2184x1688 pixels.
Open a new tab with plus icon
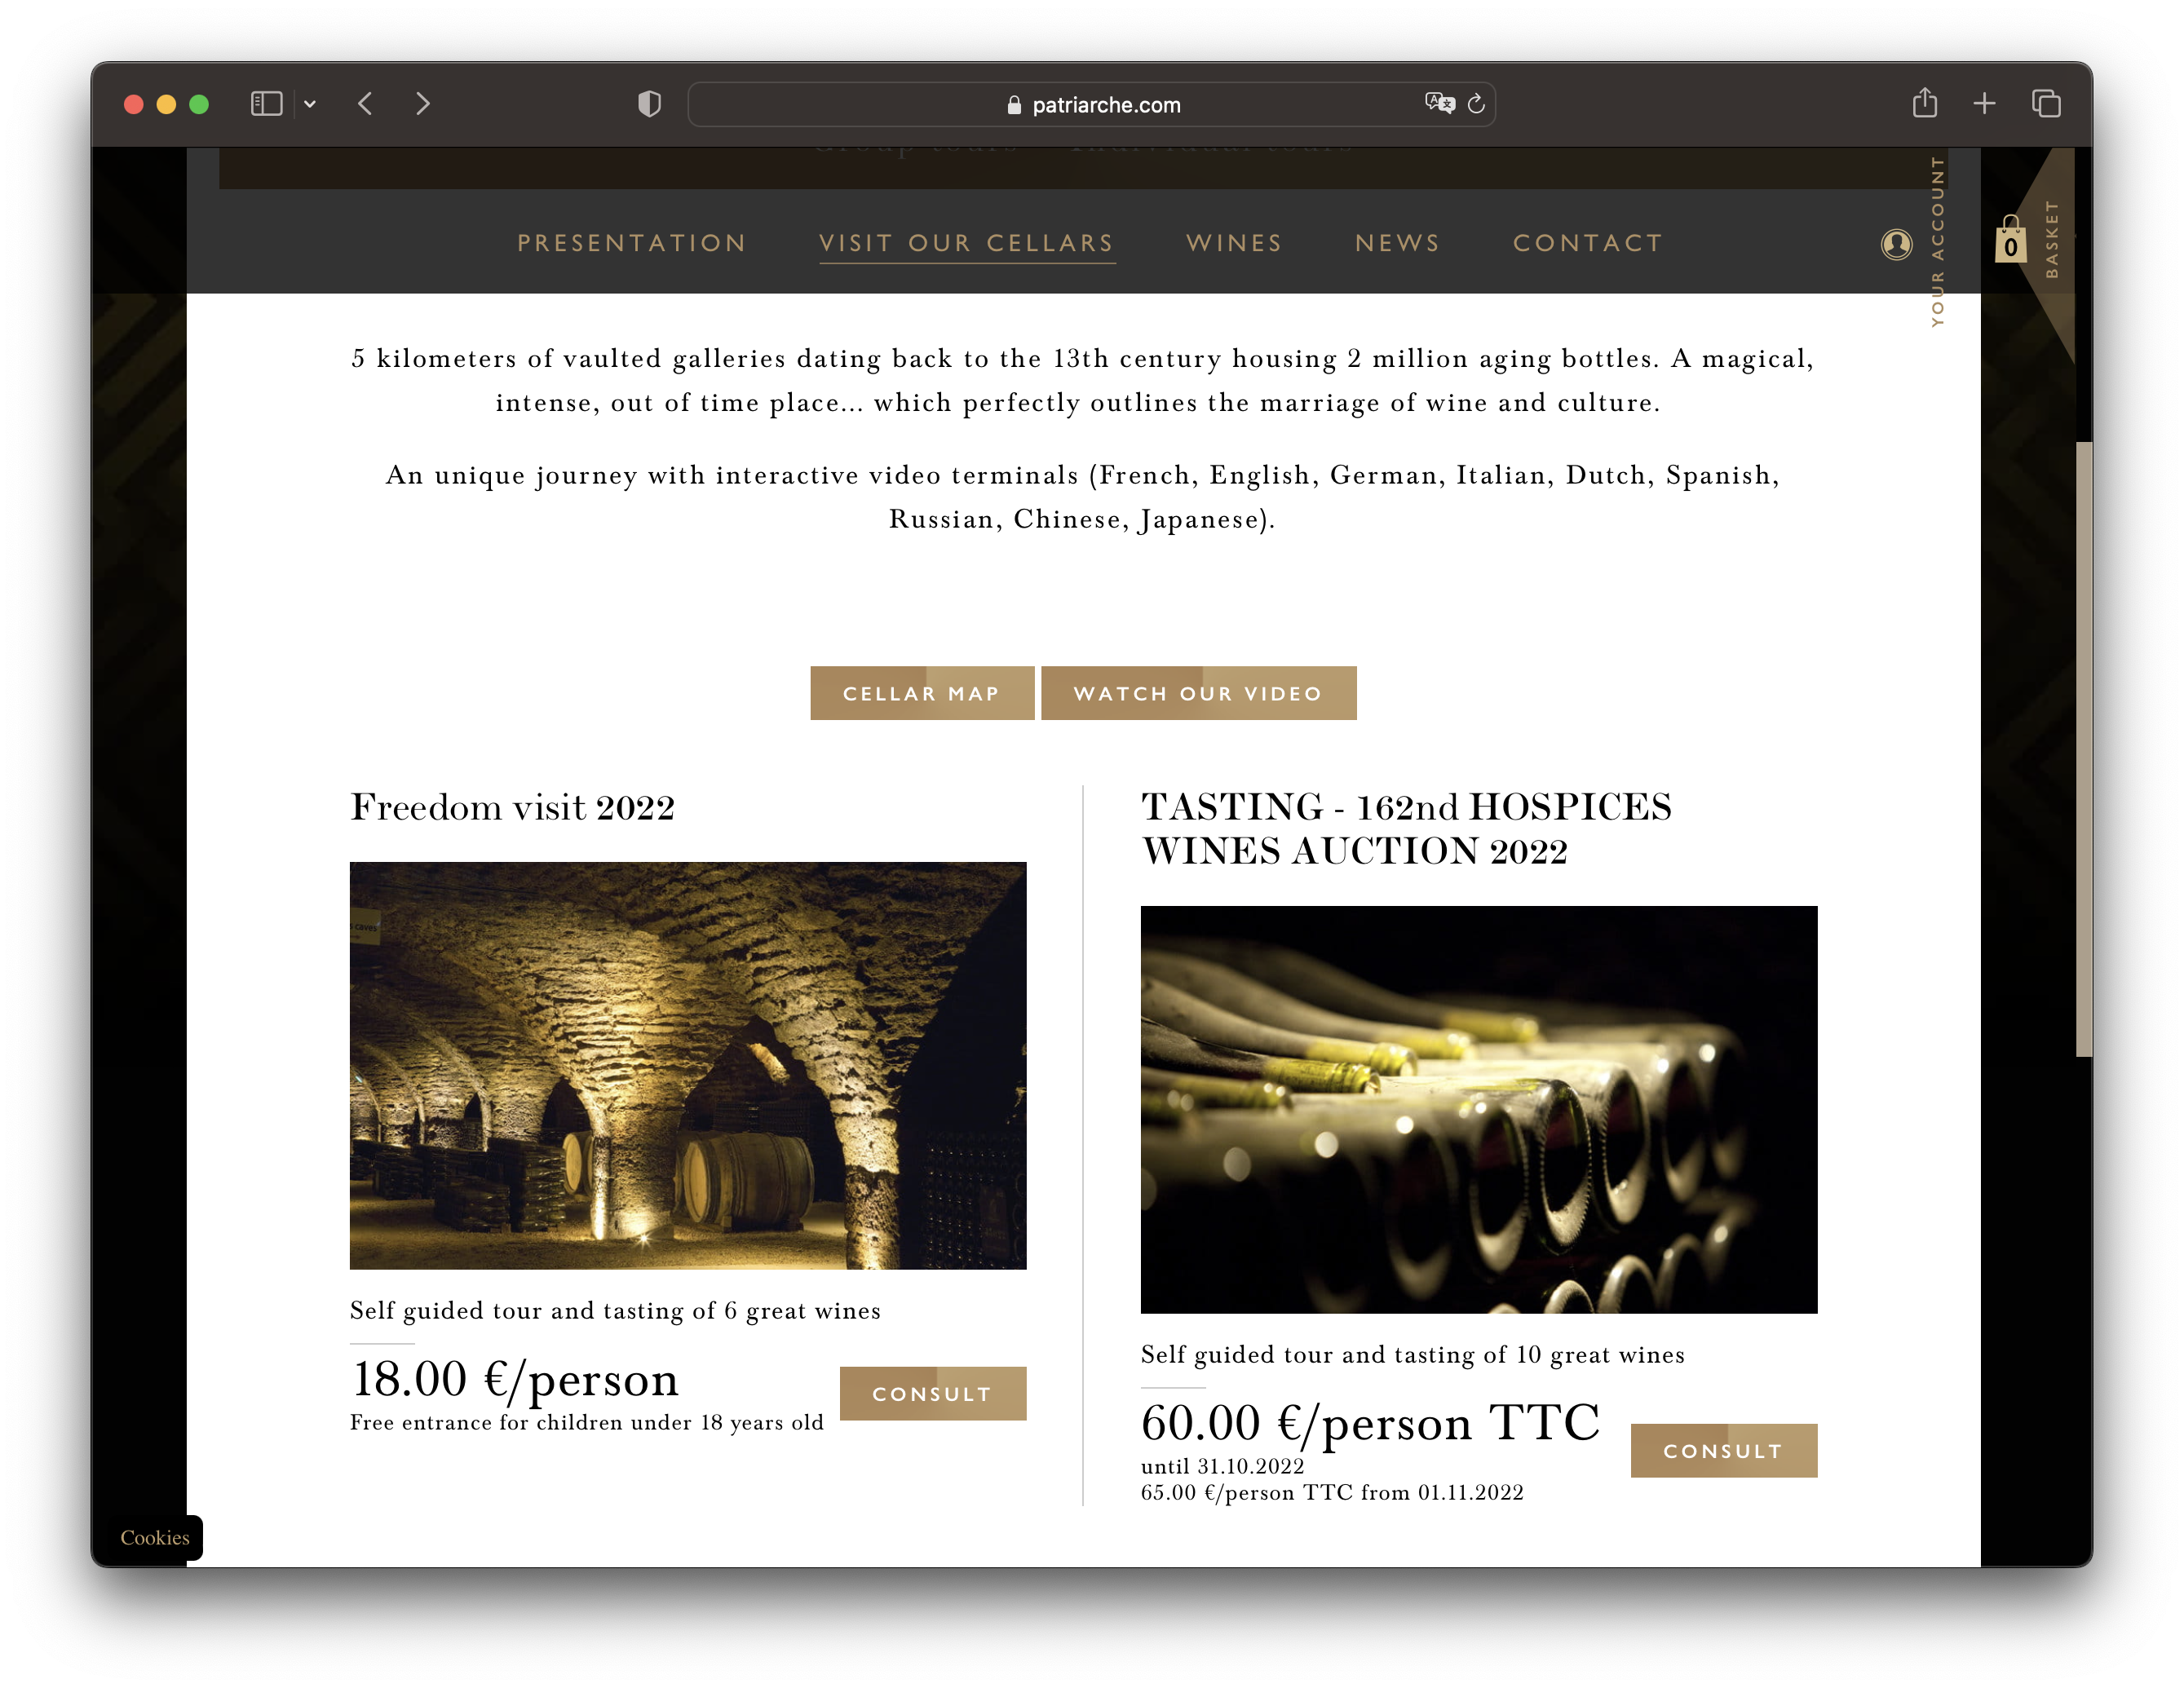(1984, 104)
